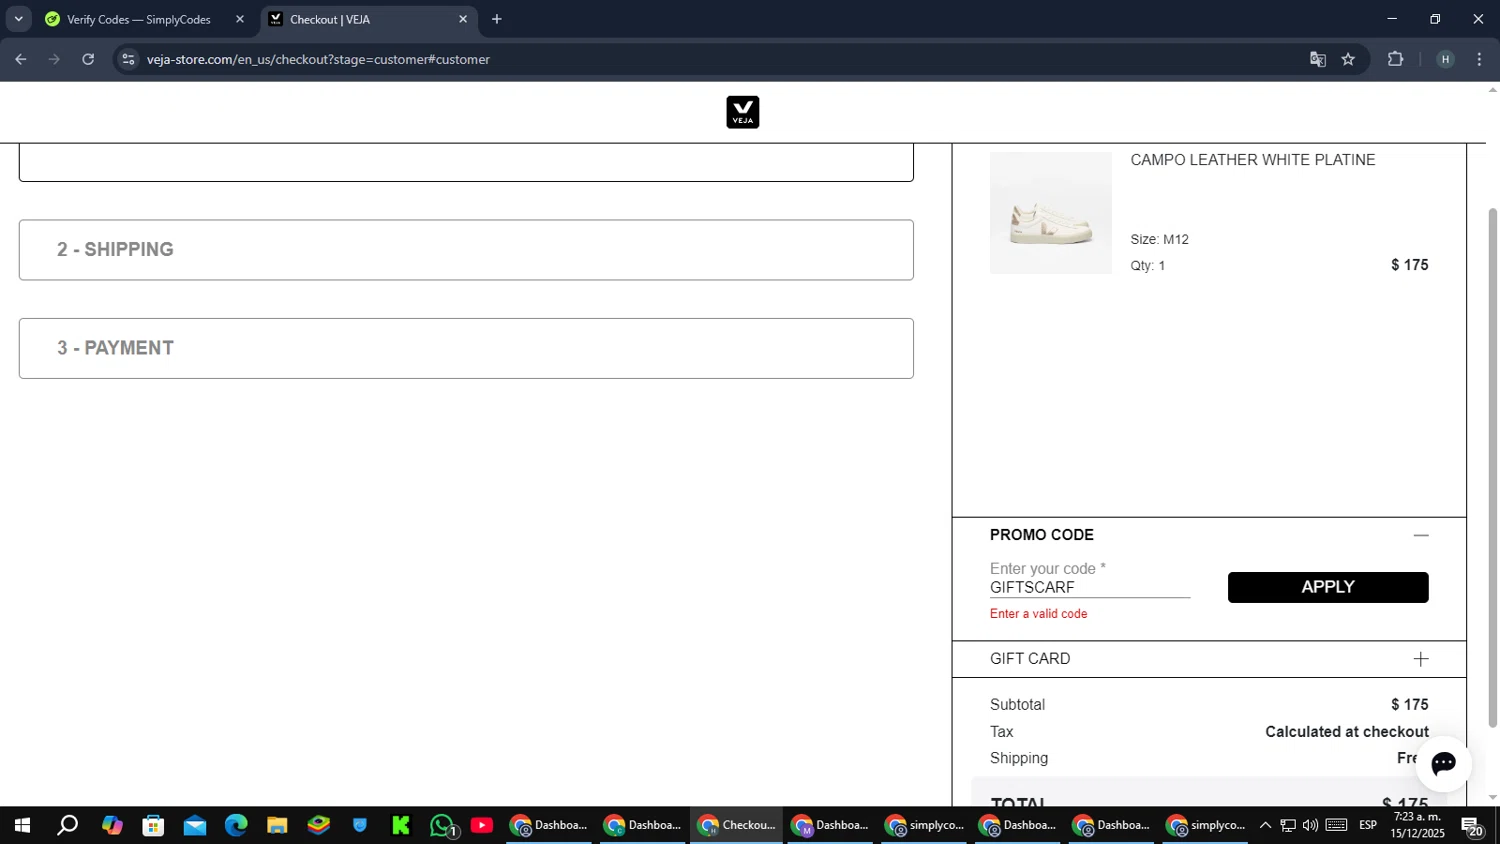
Task: Open Microsoft Store from taskbar
Action: pos(153,825)
